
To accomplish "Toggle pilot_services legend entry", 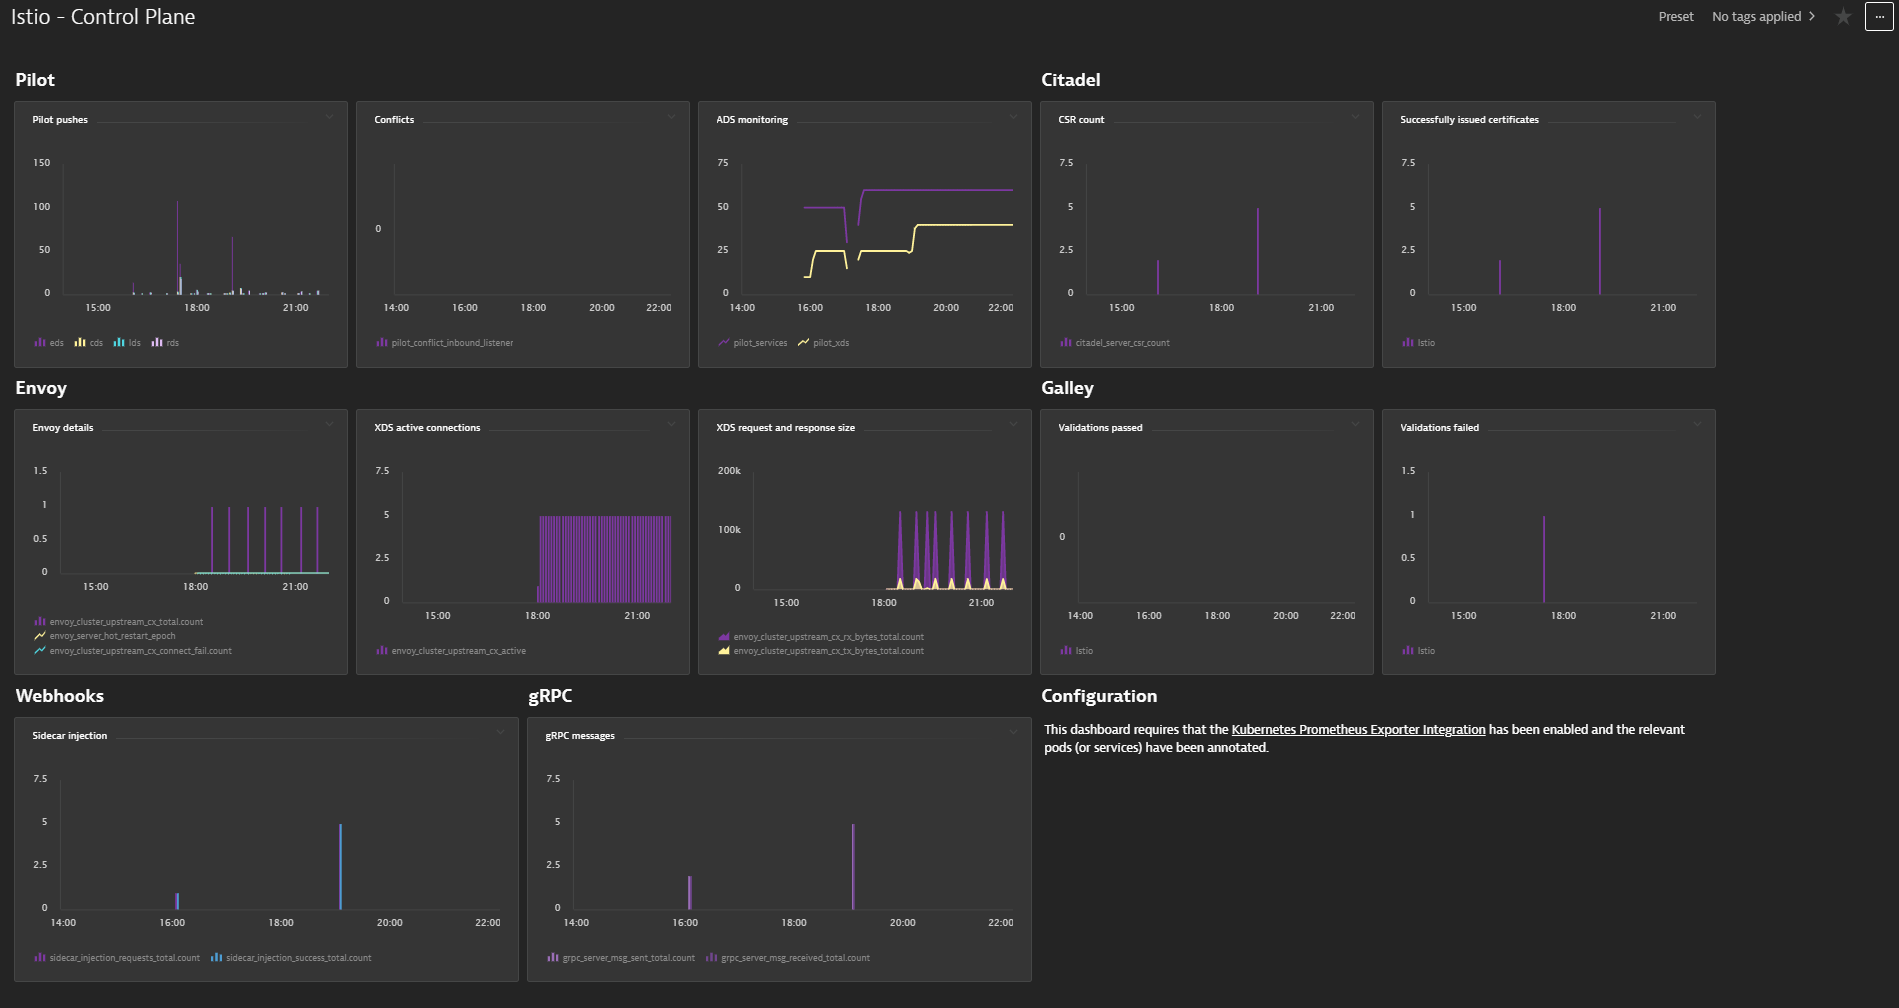I will click(753, 343).
